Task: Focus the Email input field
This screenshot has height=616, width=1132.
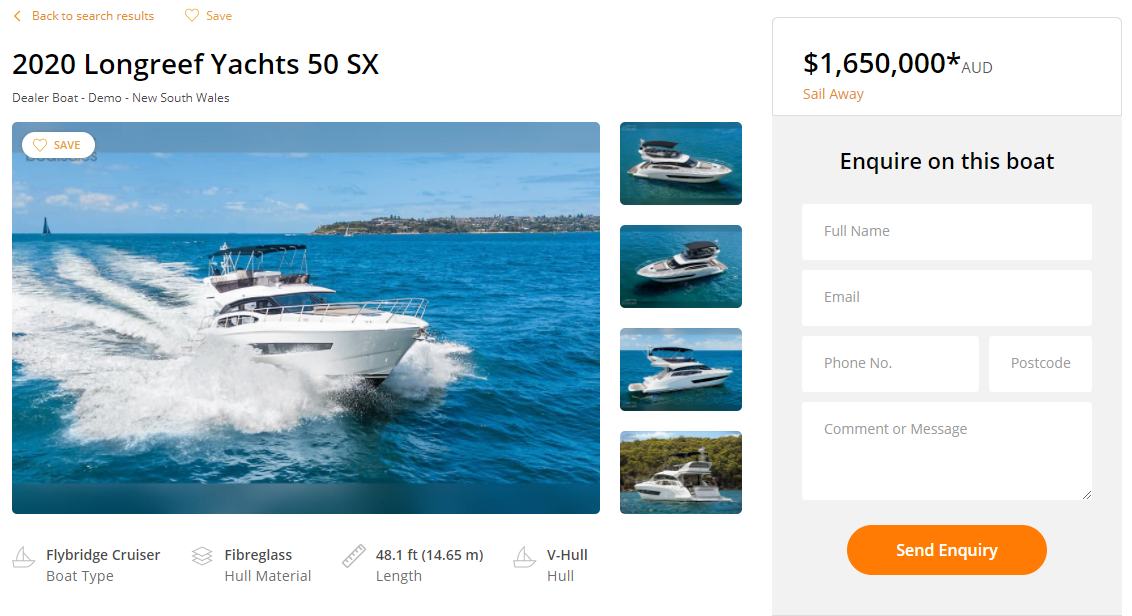Action: tap(946, 298)
